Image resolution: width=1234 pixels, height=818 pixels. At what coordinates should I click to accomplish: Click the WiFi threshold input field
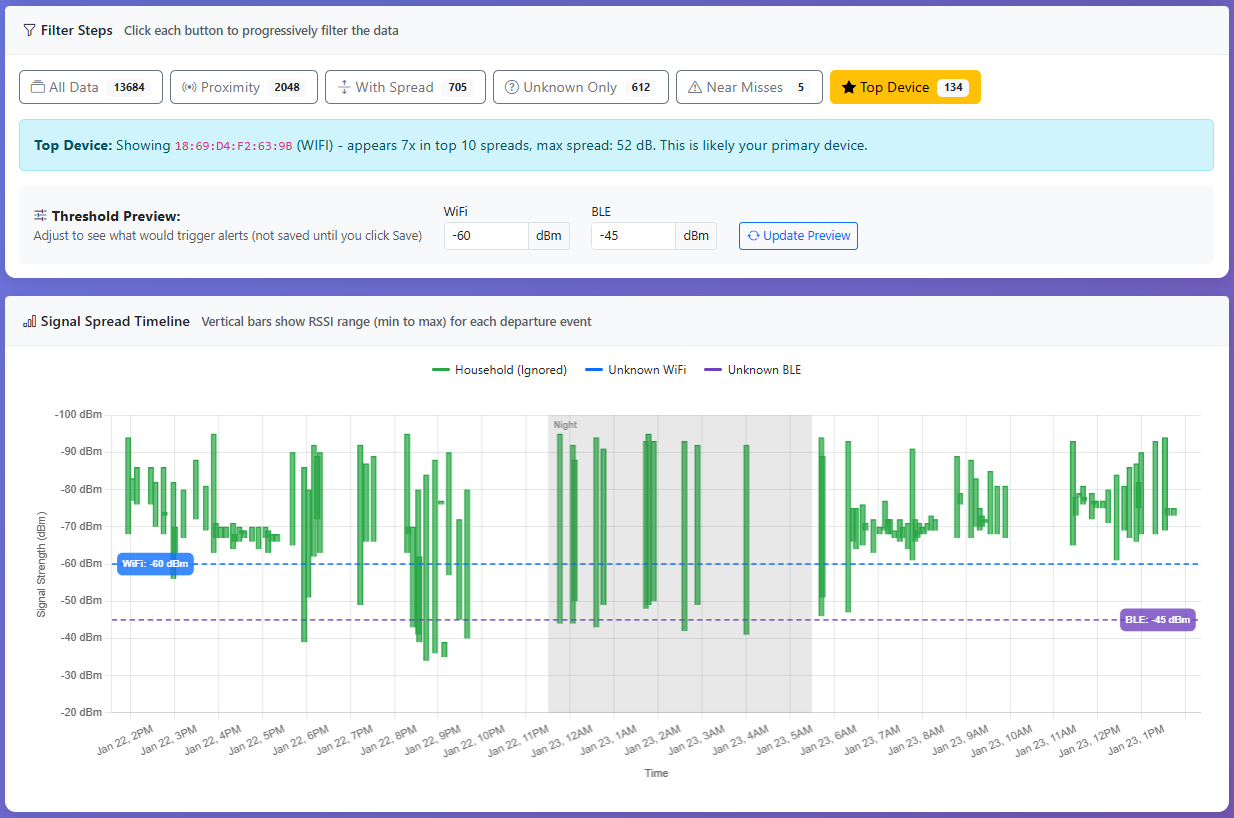(486, 236)
